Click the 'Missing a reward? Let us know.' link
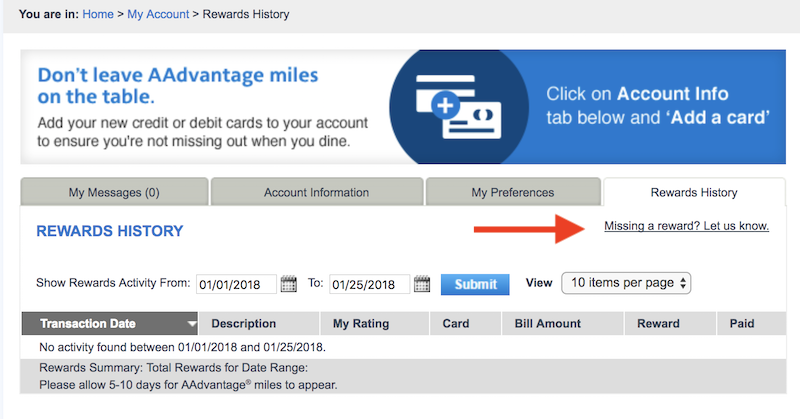800x419 pixels. tap(686, 226)
